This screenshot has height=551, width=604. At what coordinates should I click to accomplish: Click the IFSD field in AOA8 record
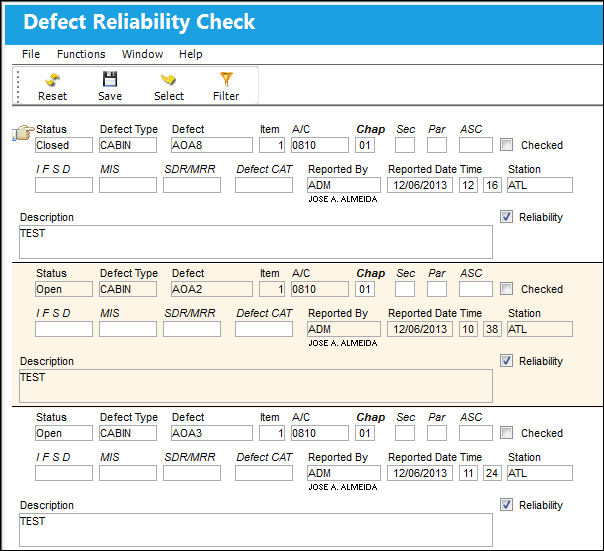(64, 185)
